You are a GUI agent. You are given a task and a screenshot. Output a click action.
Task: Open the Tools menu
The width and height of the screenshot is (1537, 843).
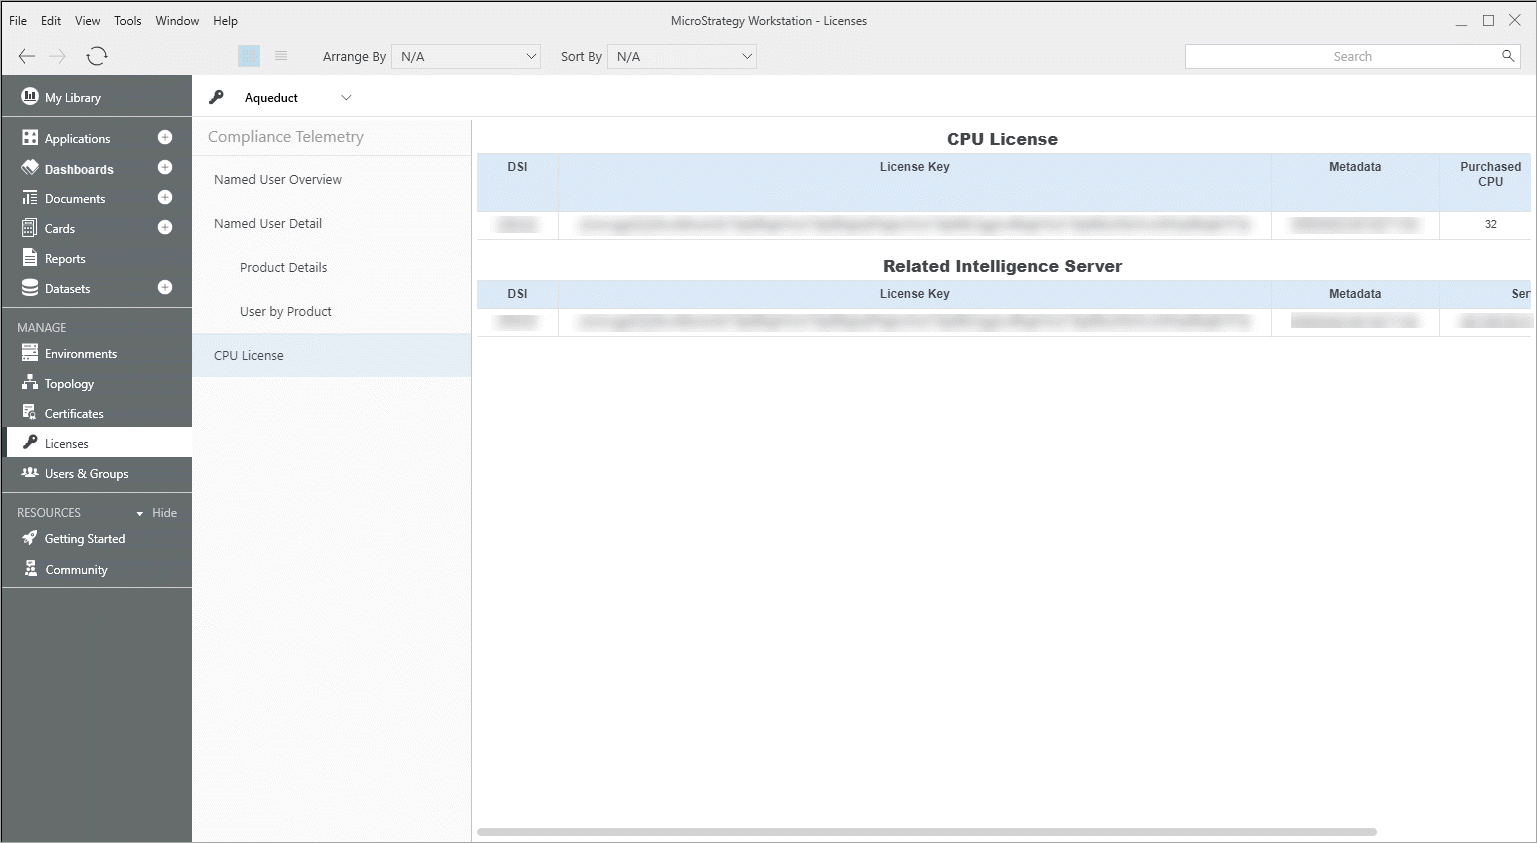[127, 20]
